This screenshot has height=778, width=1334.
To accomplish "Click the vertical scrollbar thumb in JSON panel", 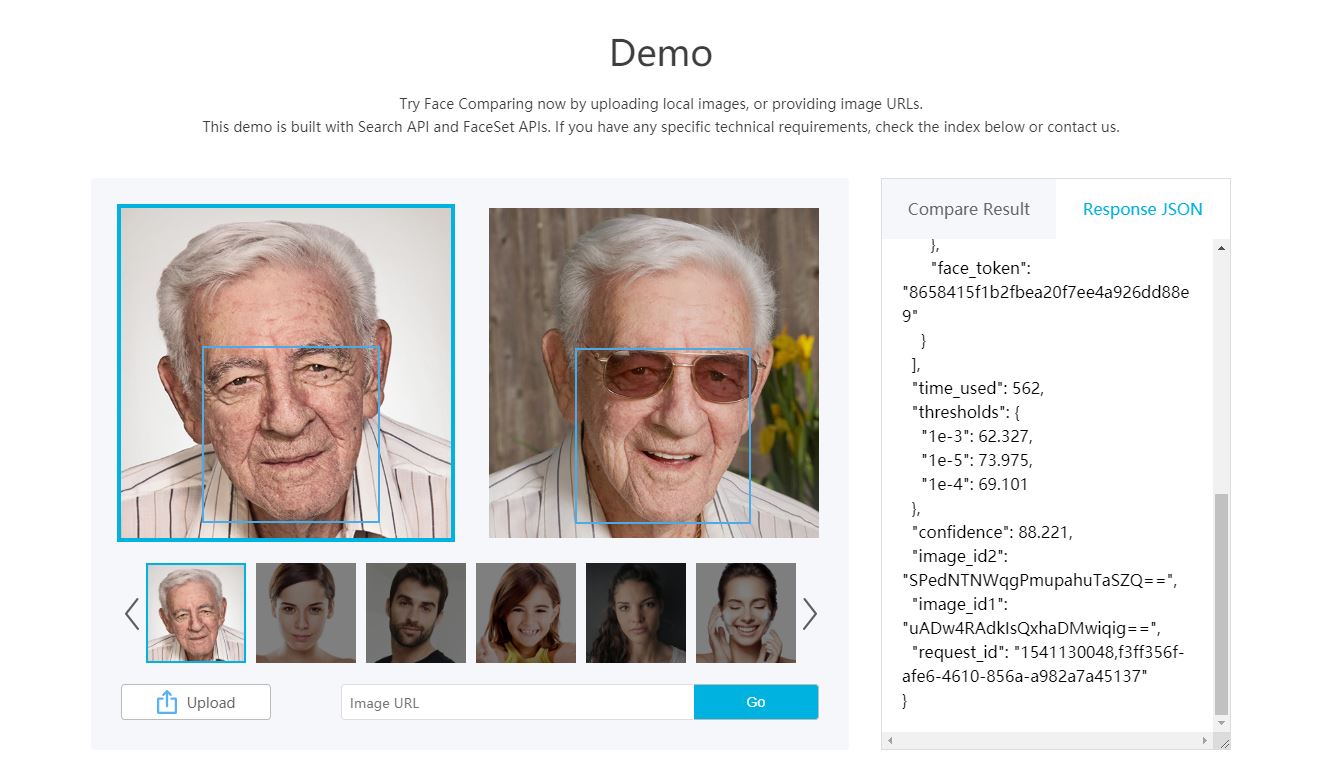I will click(1222, 603).
